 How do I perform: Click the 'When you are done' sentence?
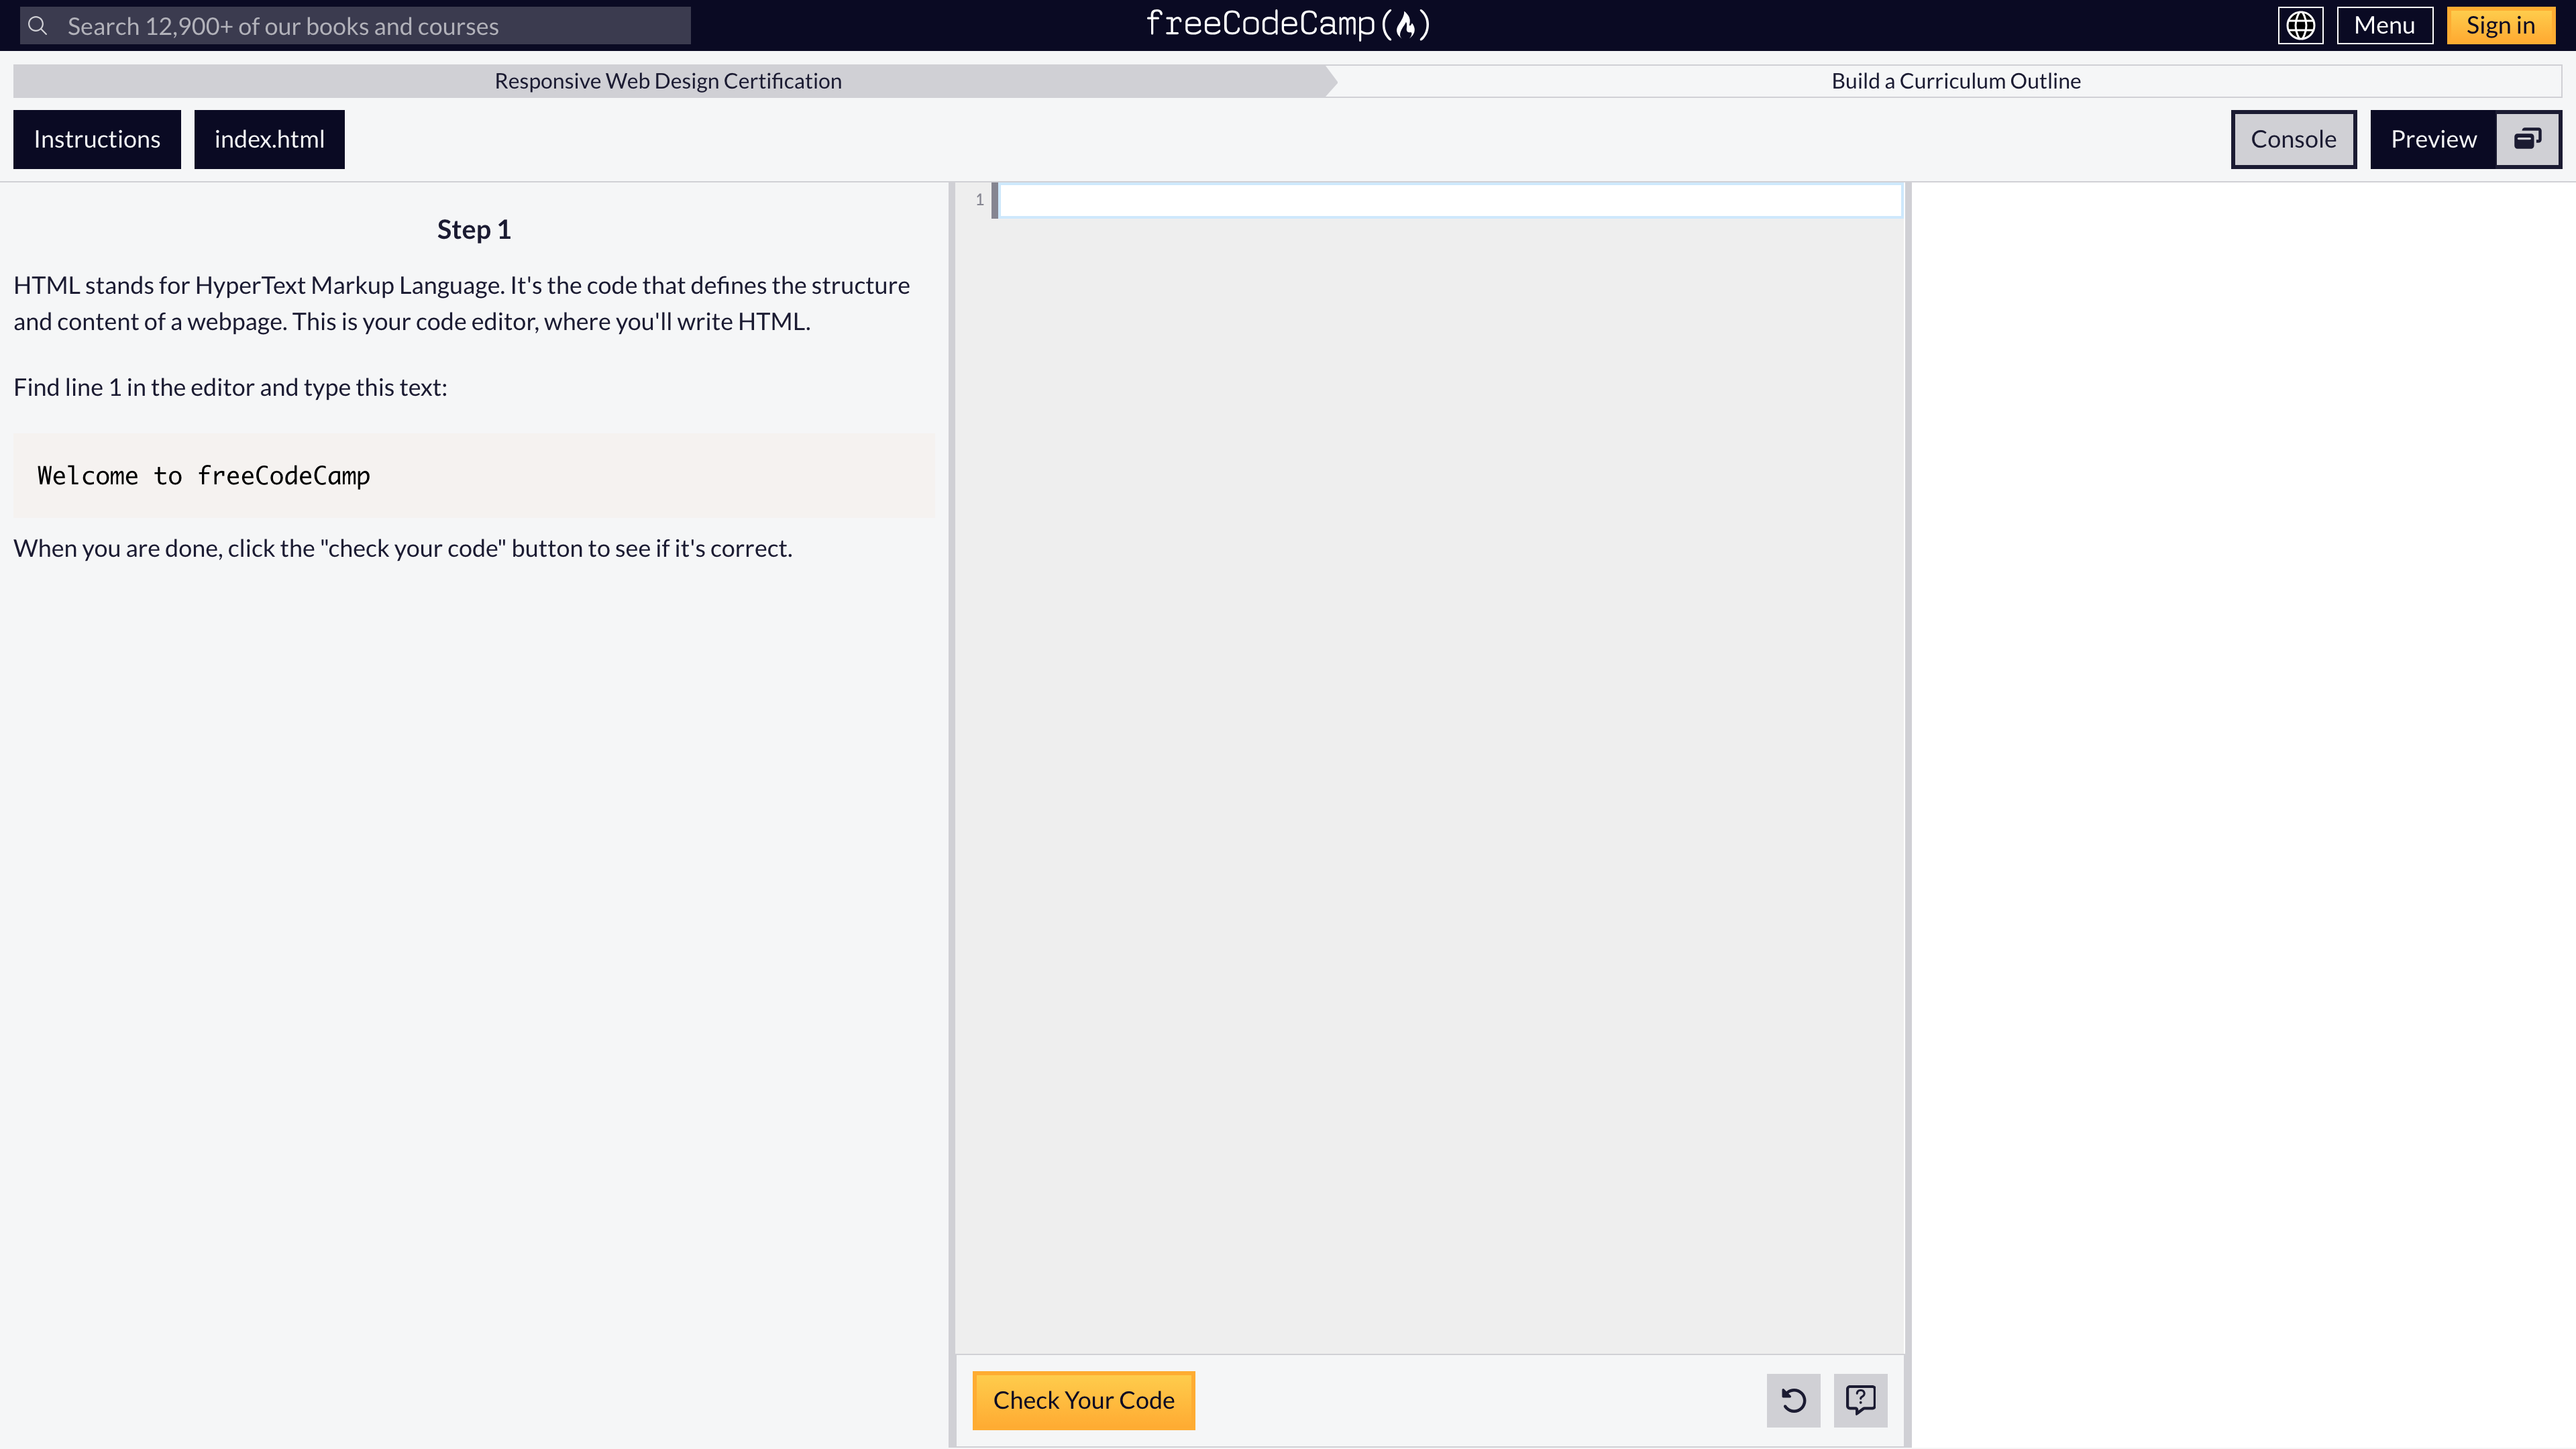(x=402, y=549)
